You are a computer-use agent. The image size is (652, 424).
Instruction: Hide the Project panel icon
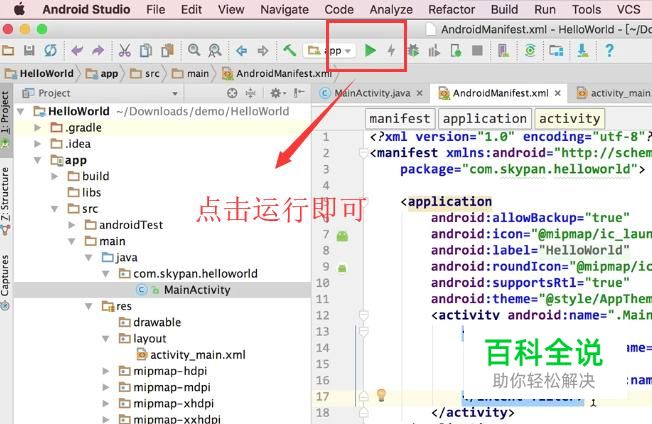299,93
